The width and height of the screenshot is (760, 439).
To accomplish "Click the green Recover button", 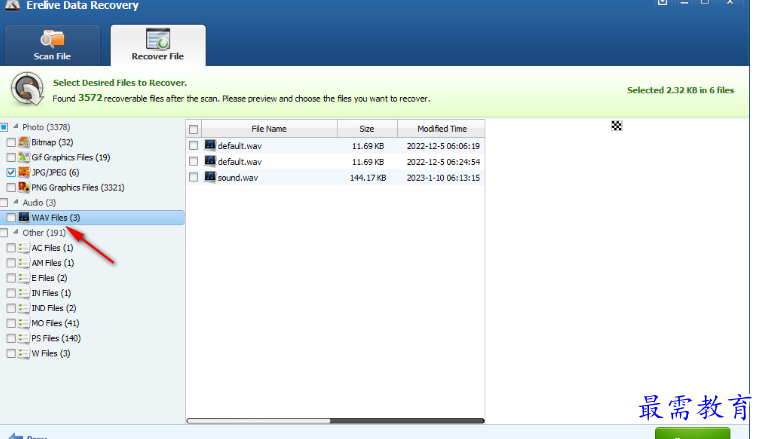I will 692,433.
